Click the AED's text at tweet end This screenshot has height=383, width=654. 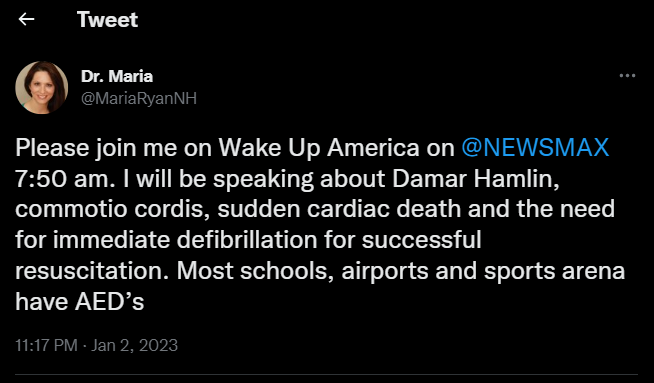(x=109, y=302)
